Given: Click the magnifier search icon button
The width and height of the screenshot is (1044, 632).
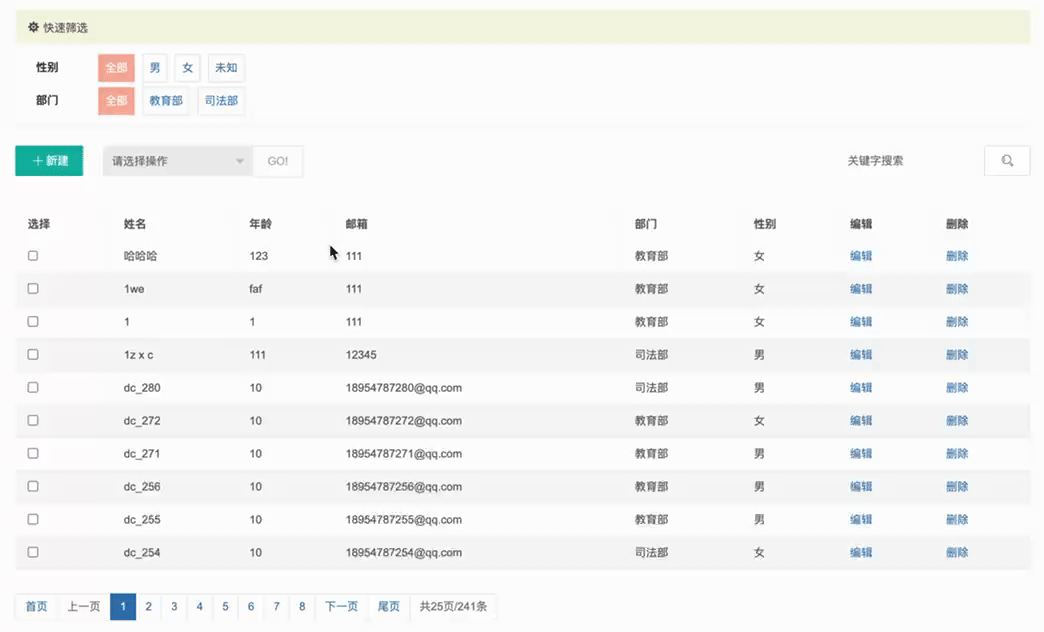Looking at the screenshot, I should tap(1007, 161).
